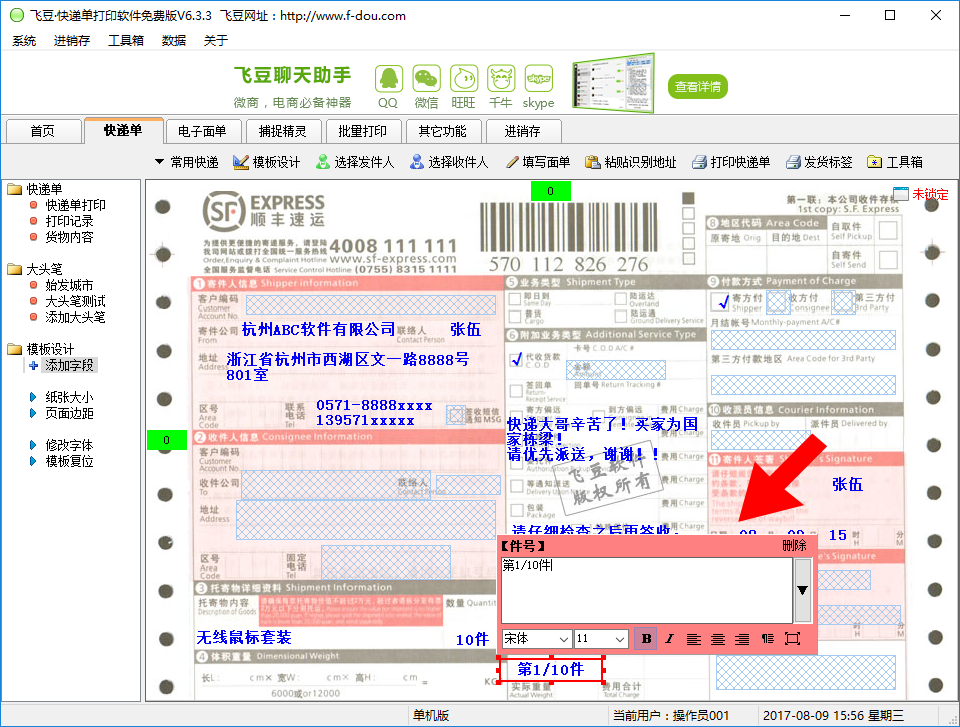Click 添加大头笔 in sidebar
The height and width of the screenshot is (727, 960).
pyautogui.click(x=75, y=317)
